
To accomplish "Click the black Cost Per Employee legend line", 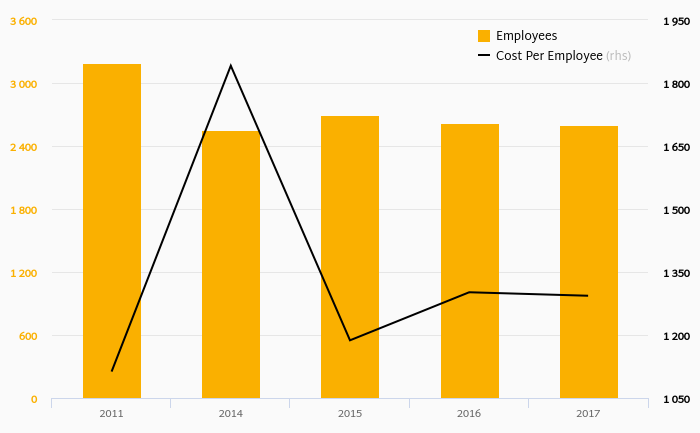I will pyautogui.click(x=484, y=56).
